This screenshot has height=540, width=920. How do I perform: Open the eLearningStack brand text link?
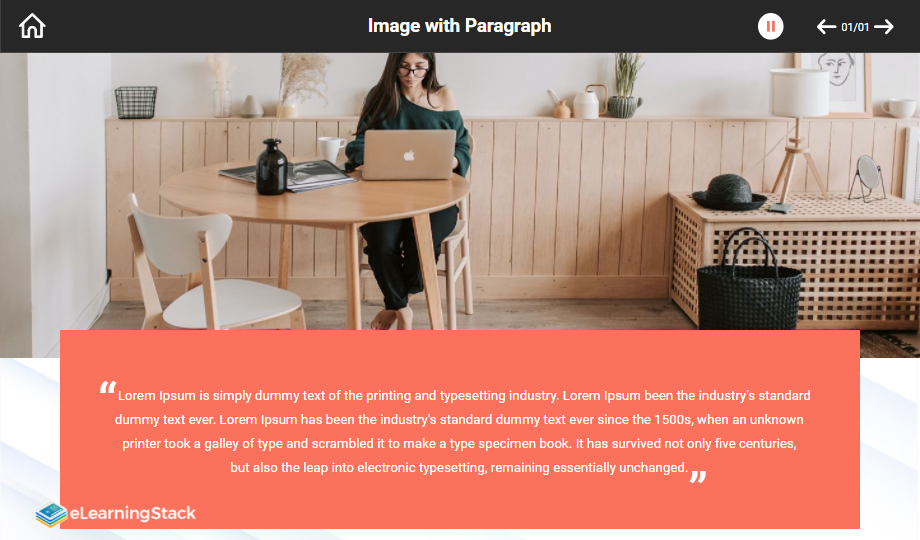tap(133, 513)
